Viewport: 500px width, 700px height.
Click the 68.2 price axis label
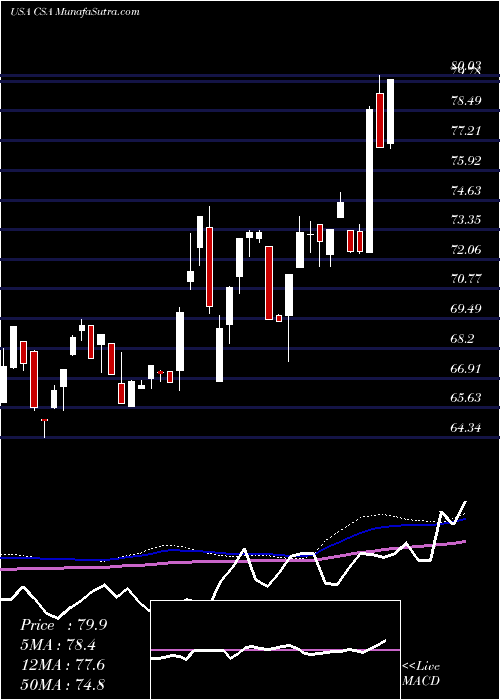point(464,338)
